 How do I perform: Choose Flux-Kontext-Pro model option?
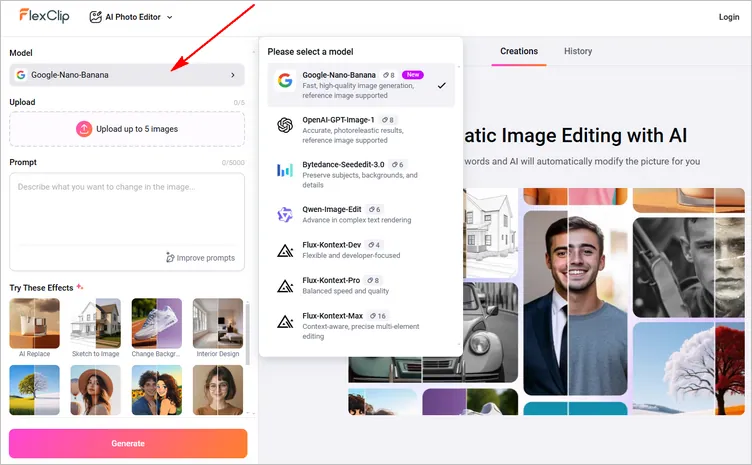click(x=361, y=285)
